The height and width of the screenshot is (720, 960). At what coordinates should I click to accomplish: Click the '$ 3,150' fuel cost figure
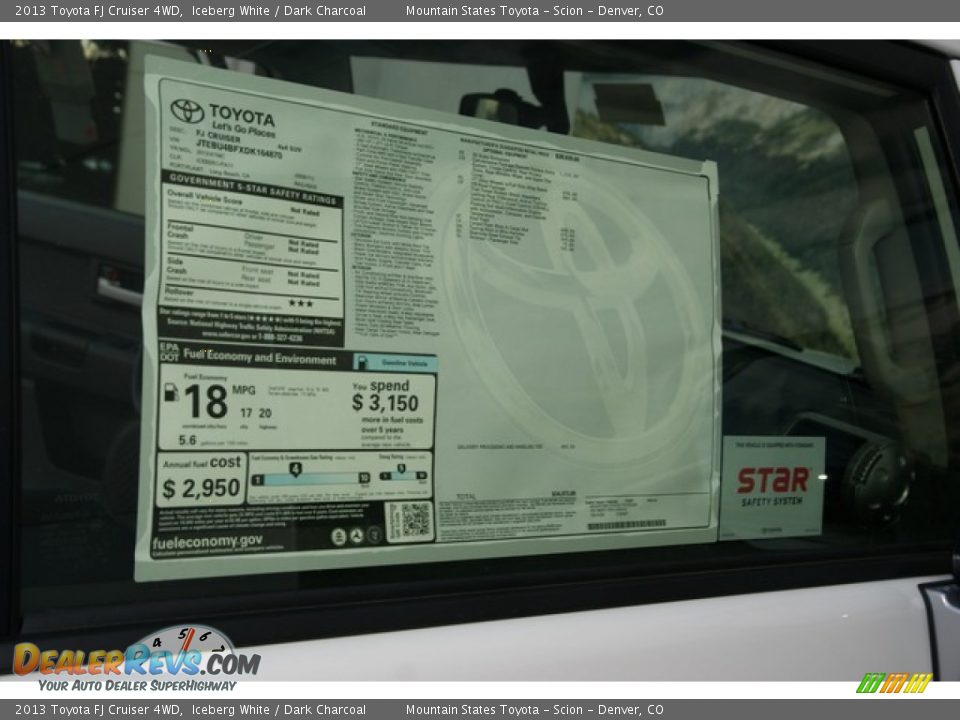click(385, 403)
